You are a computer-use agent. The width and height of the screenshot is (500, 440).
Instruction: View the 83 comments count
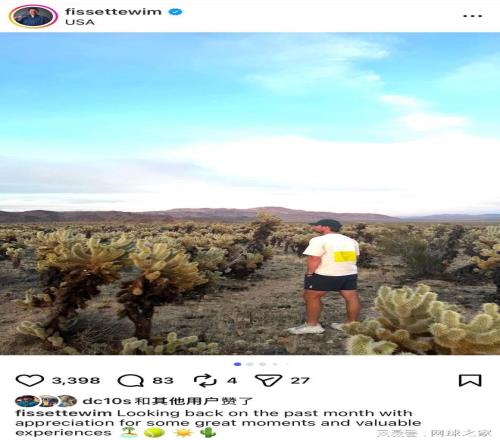click(x=163, y=380)
